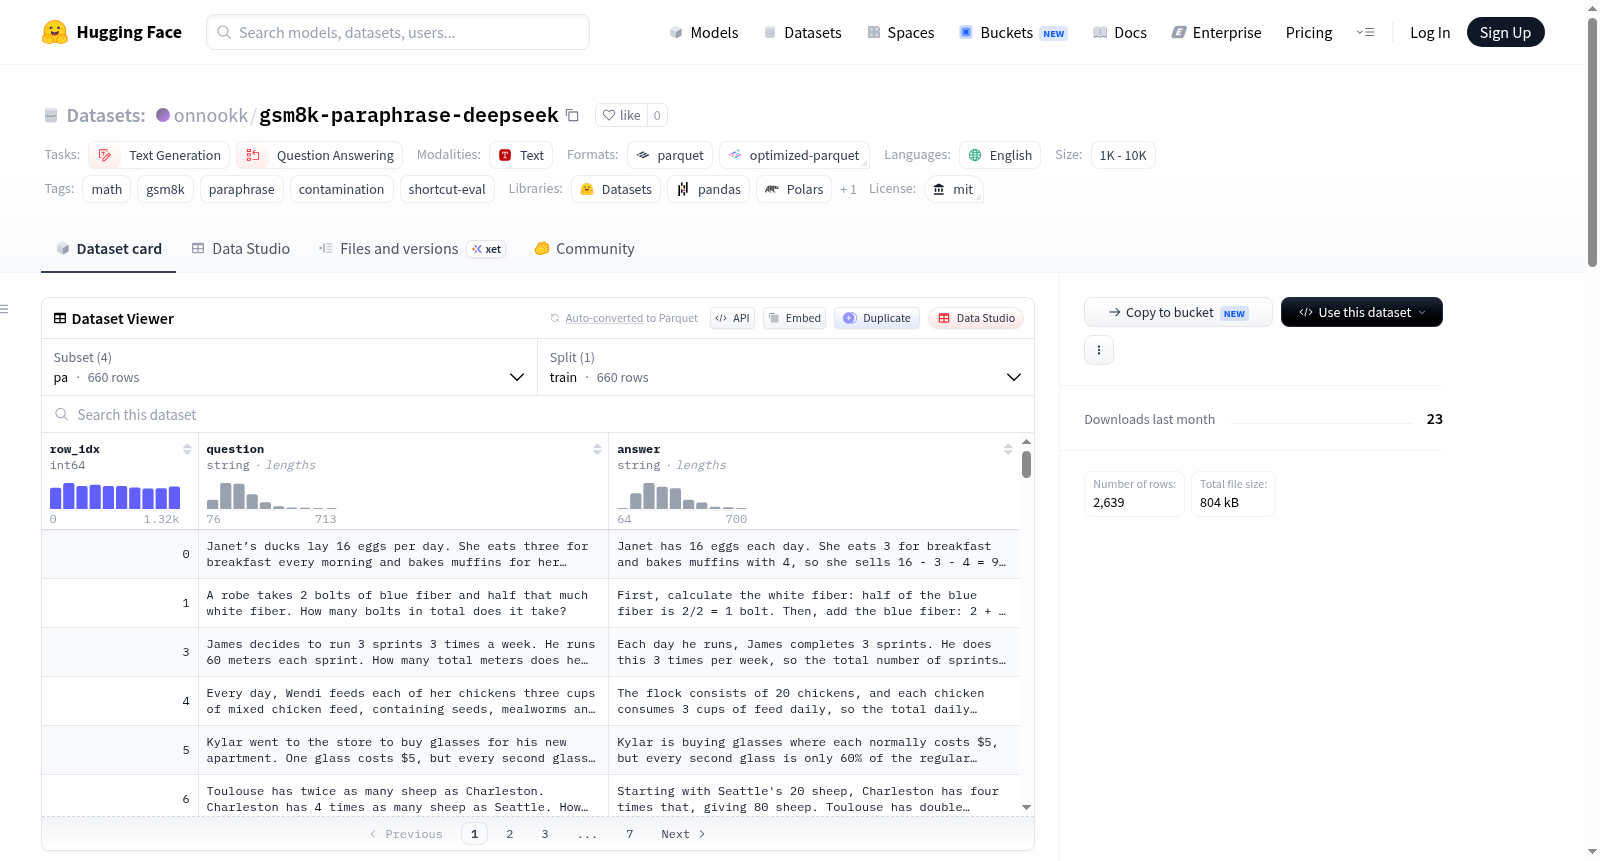Click the question lengths histogram
Viewport: 1600px width, 861px height.
click(x=272, y=496)
